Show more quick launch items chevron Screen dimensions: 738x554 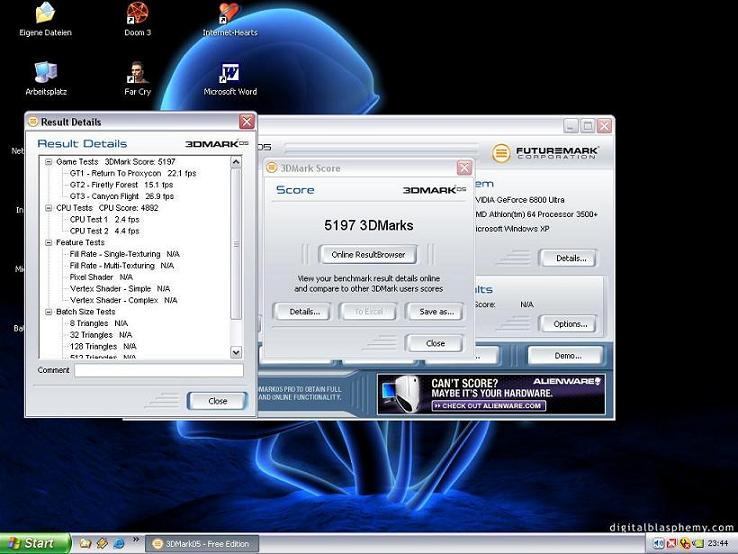[136, 539]
